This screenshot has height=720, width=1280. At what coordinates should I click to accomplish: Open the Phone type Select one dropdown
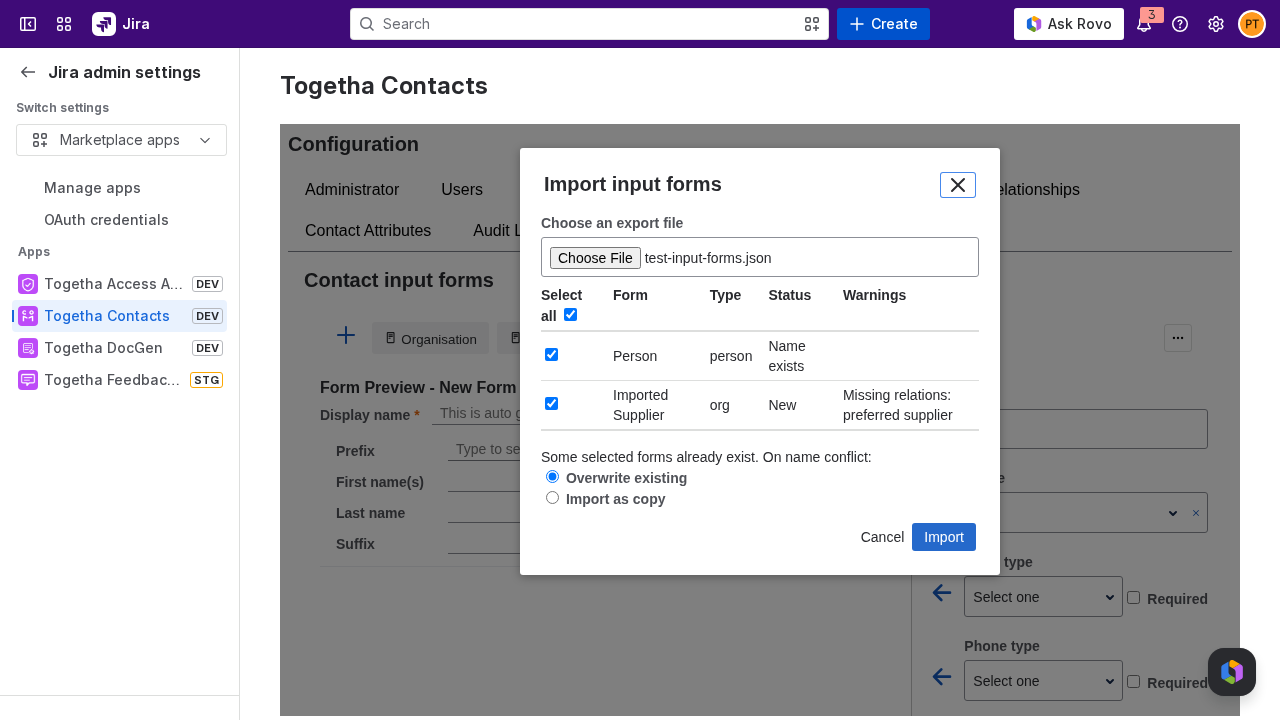point(1043,681)
